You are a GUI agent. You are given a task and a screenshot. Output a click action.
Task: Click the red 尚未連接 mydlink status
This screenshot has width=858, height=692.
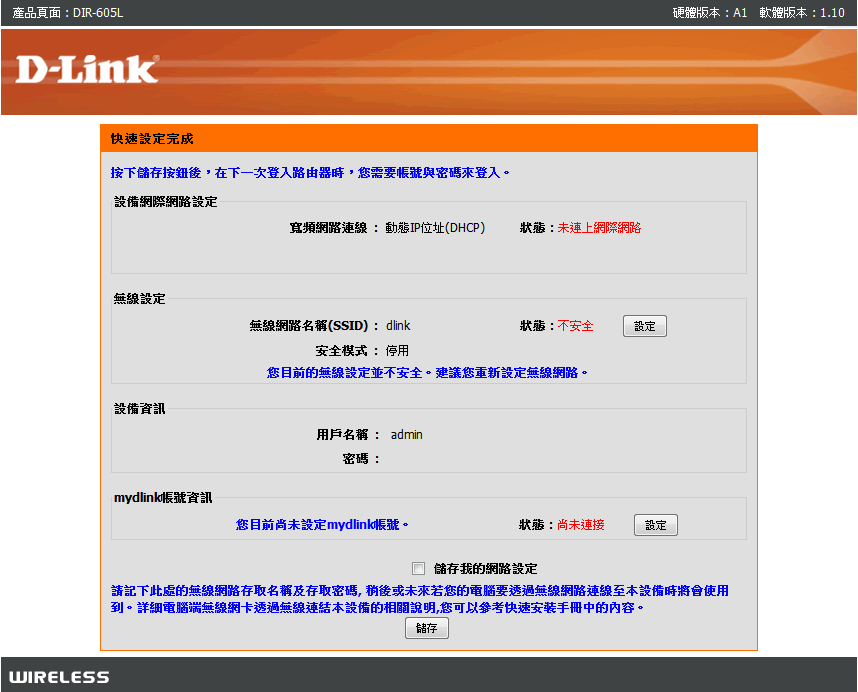(x=581, y=525)
